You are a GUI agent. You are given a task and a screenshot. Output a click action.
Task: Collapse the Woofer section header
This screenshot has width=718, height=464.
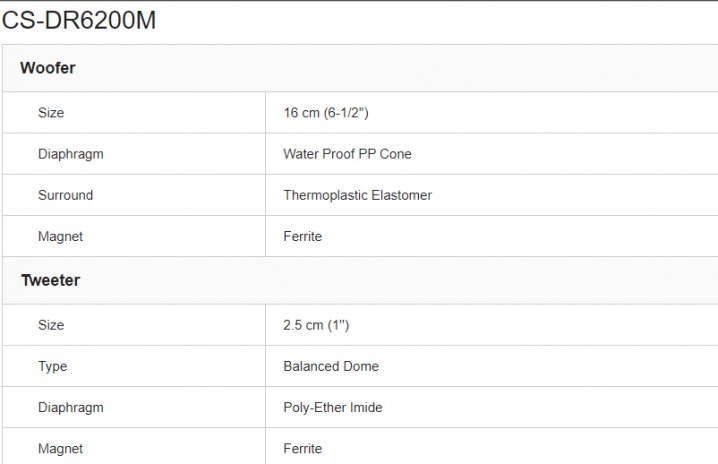[x=48, y=68]
